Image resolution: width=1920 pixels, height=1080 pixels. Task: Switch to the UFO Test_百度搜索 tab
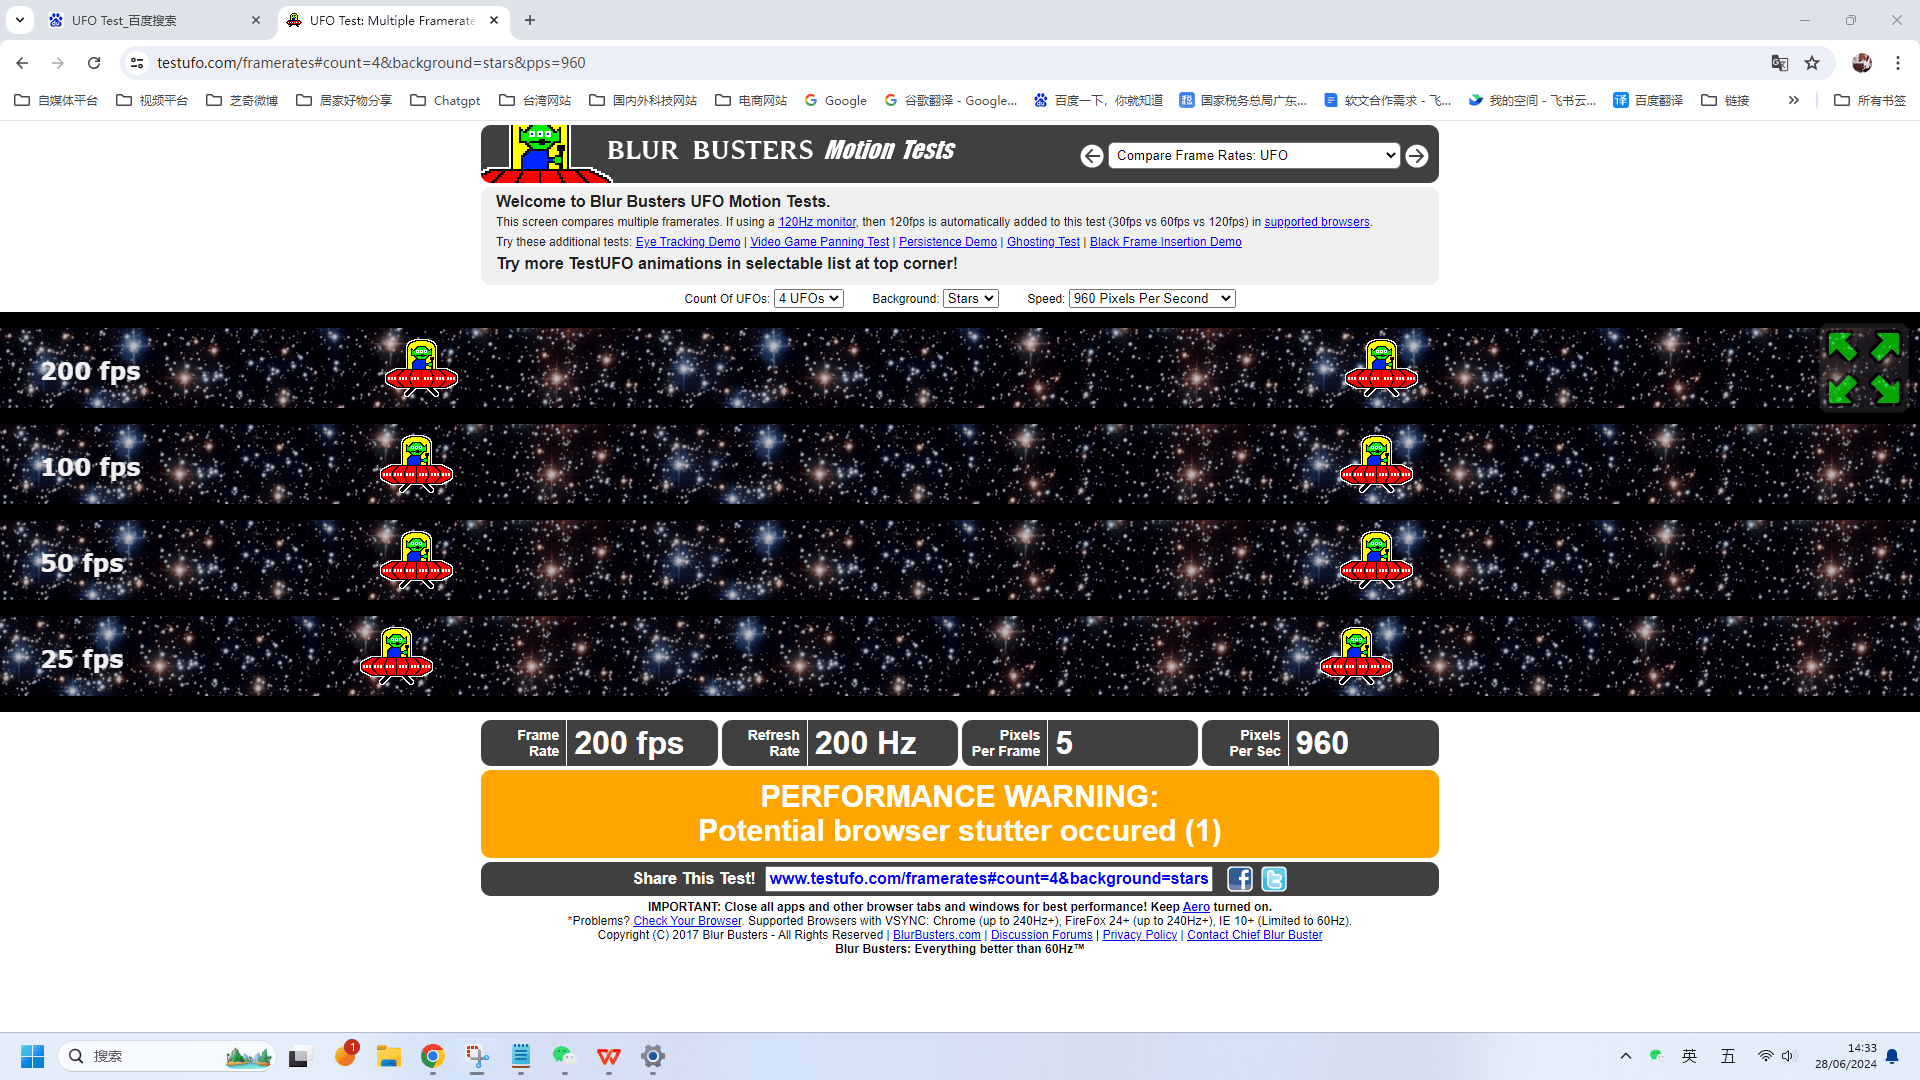click(x=154, y=20)
